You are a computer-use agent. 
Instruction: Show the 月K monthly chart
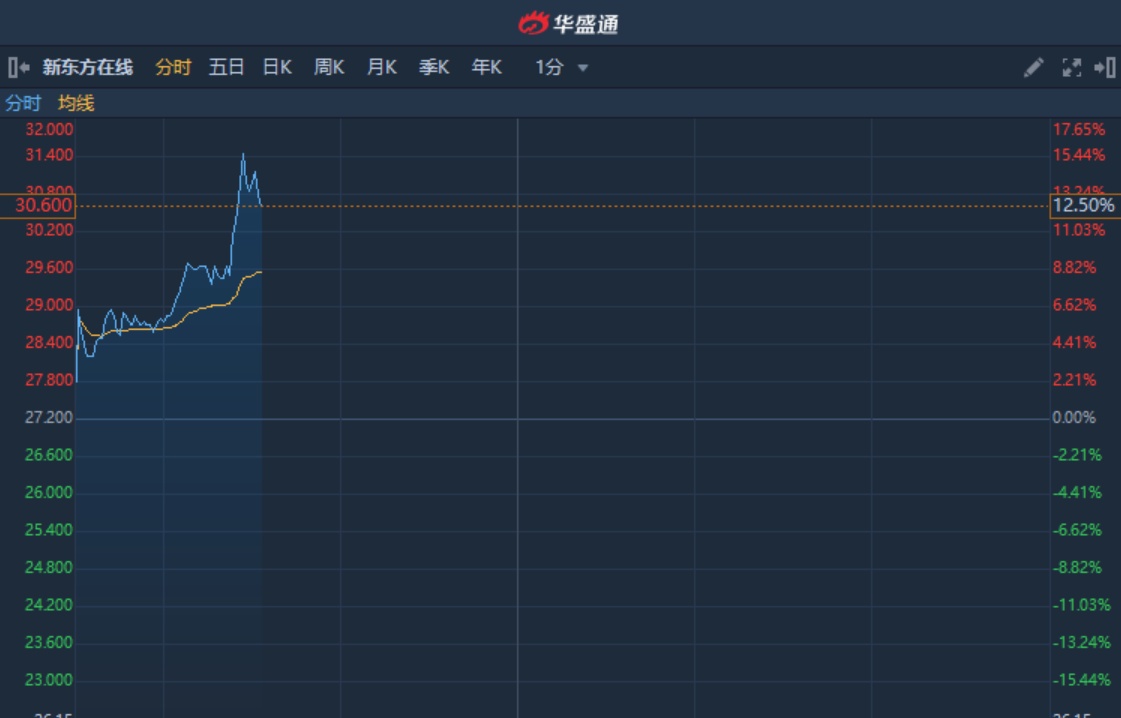381,68
